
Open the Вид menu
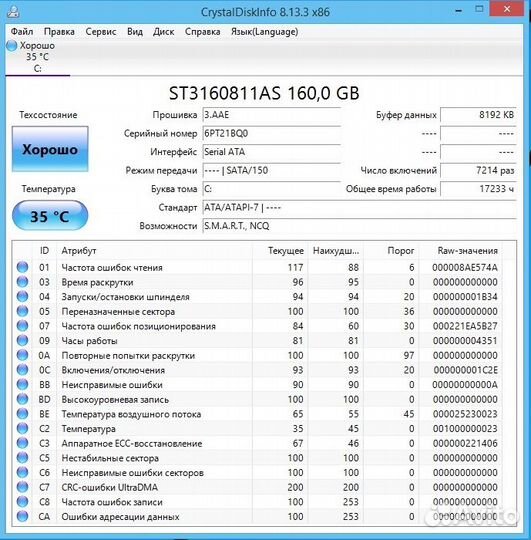point(135,32)
